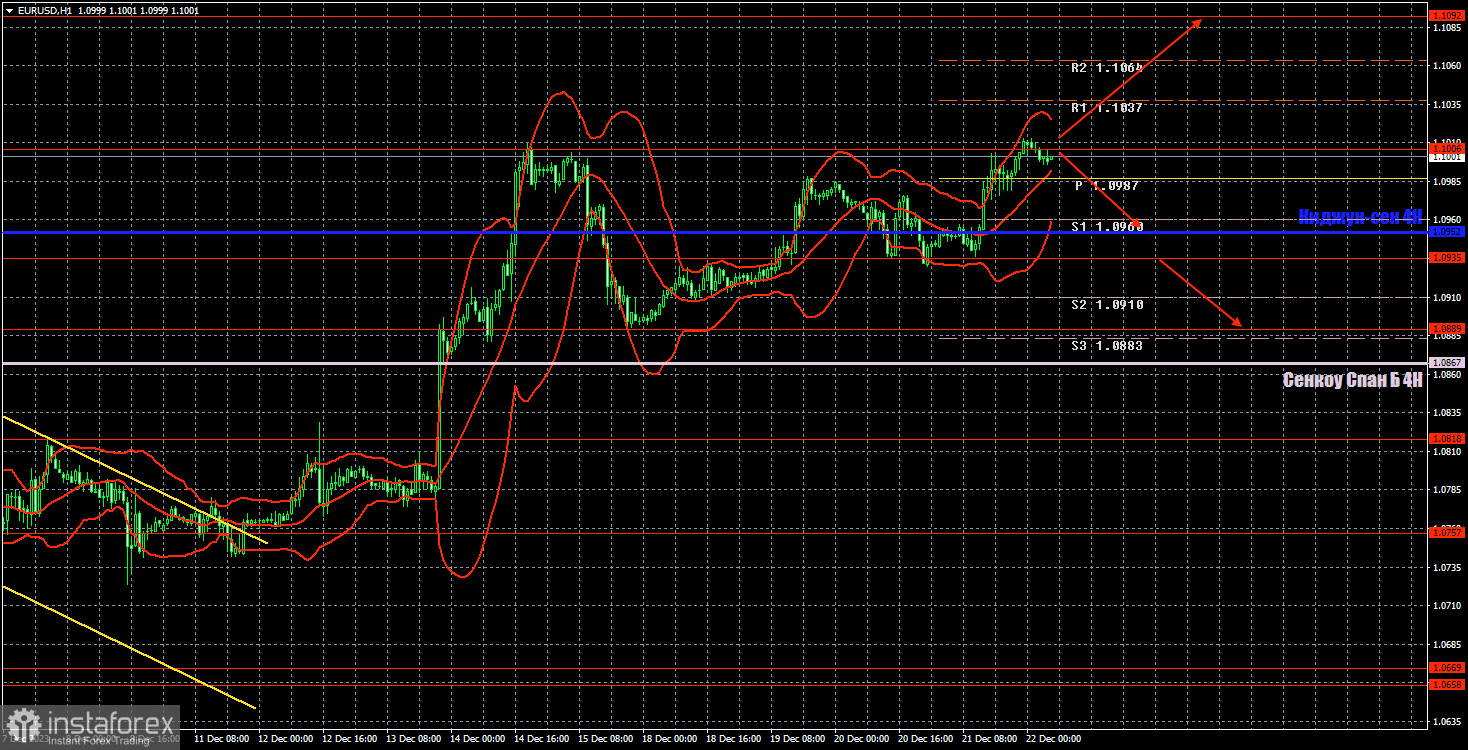Select the Киджун-сен 4H line label
The height and width of the screenshot is (750, 1468).
click(1360, 216)
